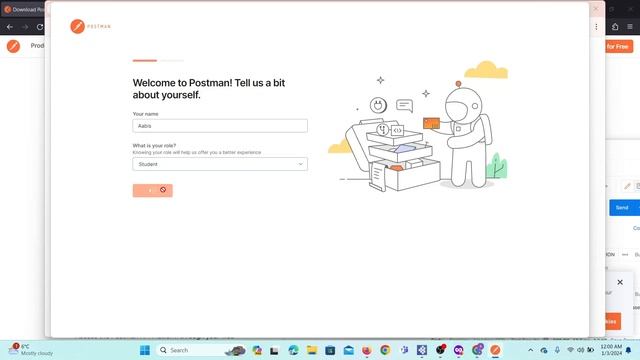Show hidden system tray icons
This screenshot has width=640, height=360.
pyautogui.click(x=531, y=350)
